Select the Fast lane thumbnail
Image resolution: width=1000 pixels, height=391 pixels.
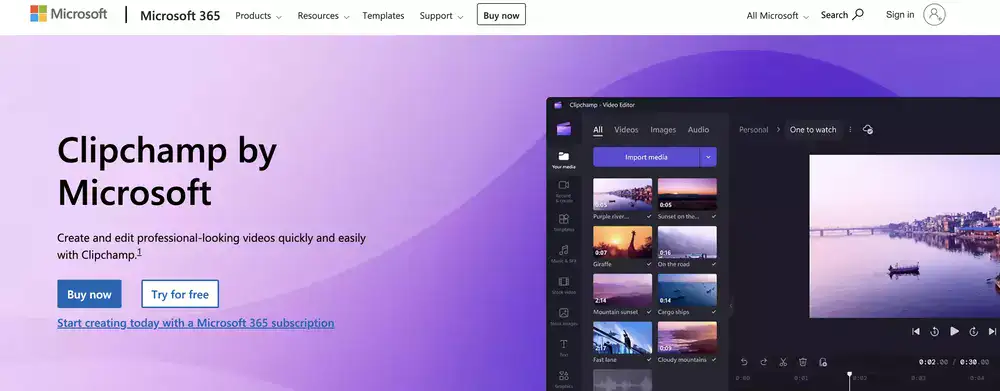(x=622, y=337)
